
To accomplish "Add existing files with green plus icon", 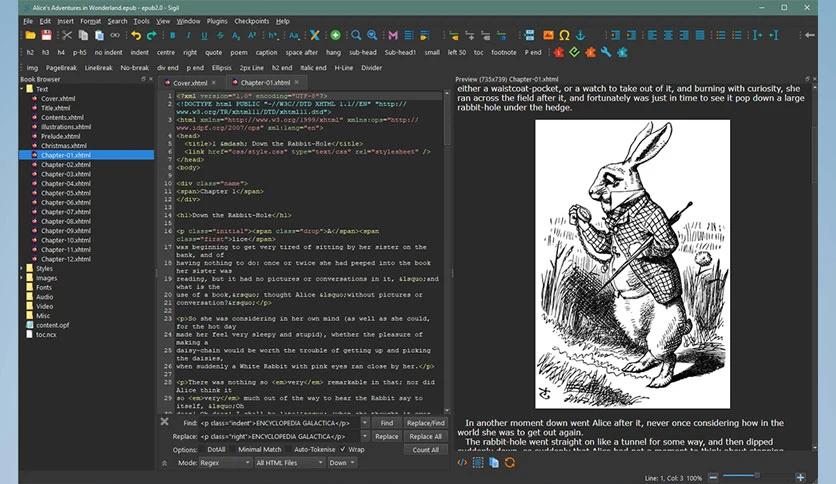I will [335, 35].
